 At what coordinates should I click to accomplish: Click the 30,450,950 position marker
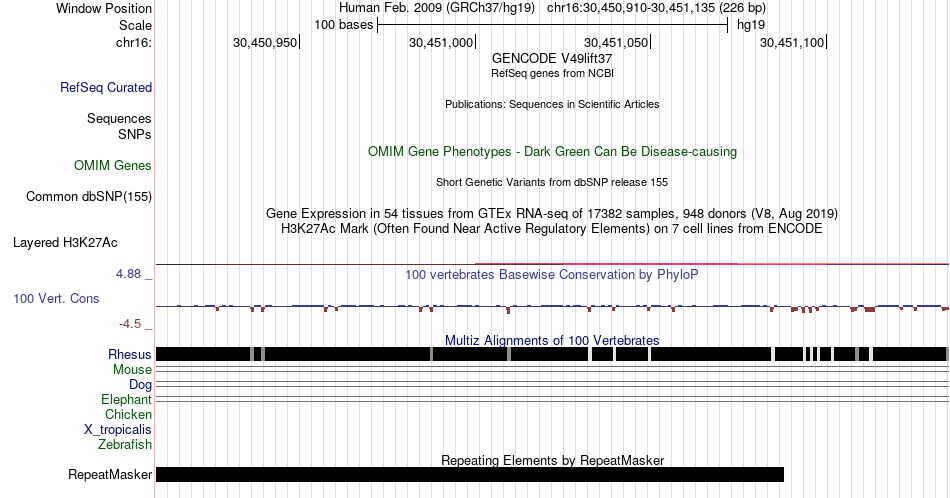[267, 42]
